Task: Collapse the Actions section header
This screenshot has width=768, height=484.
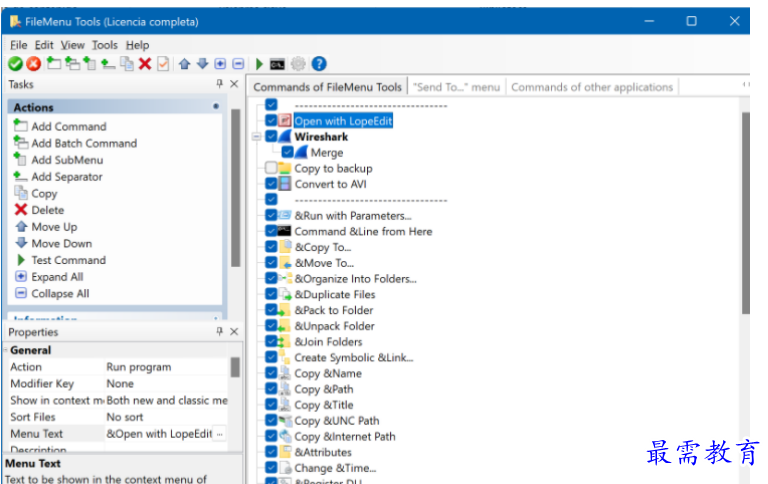Action: coord(216,106)
